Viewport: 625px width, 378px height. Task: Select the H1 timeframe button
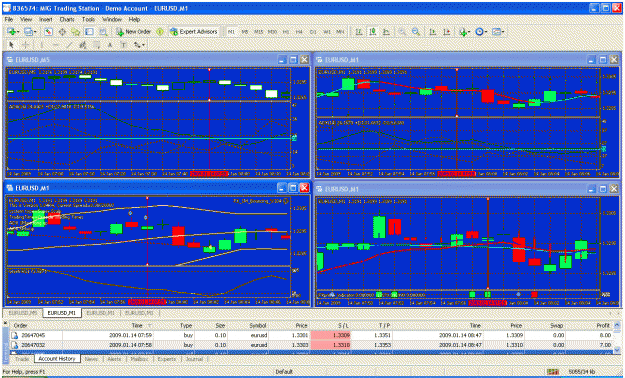click(x=286, y=32)
